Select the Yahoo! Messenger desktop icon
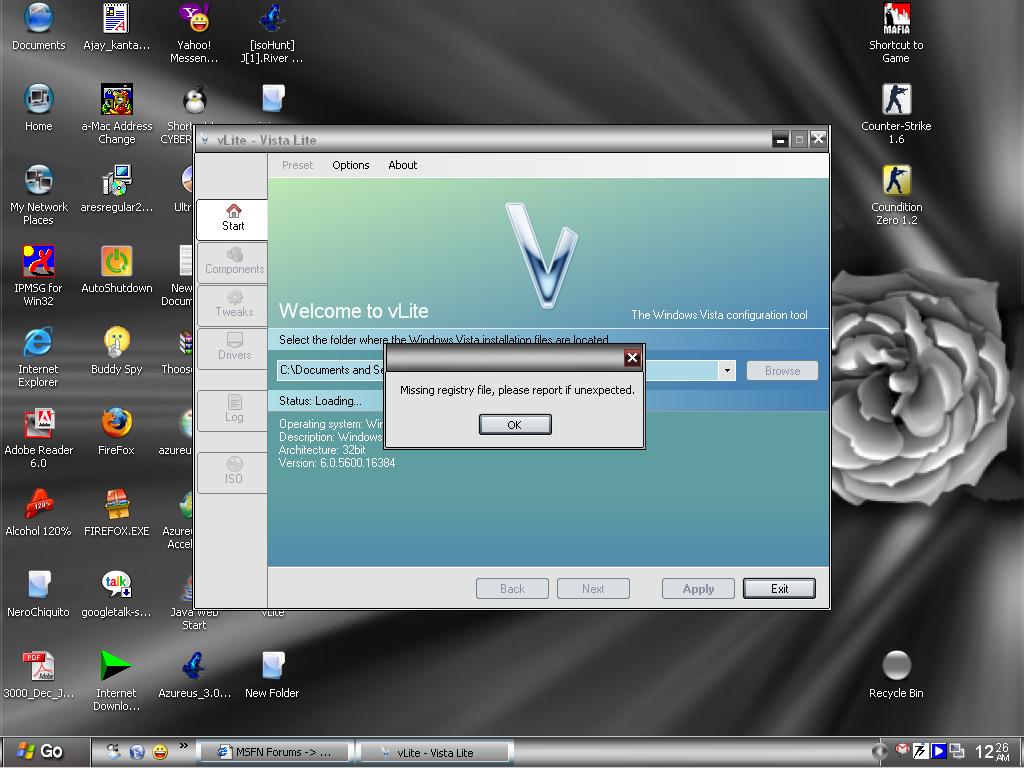Viewport: 1024px width, 768px height. (x=194, y=34)
